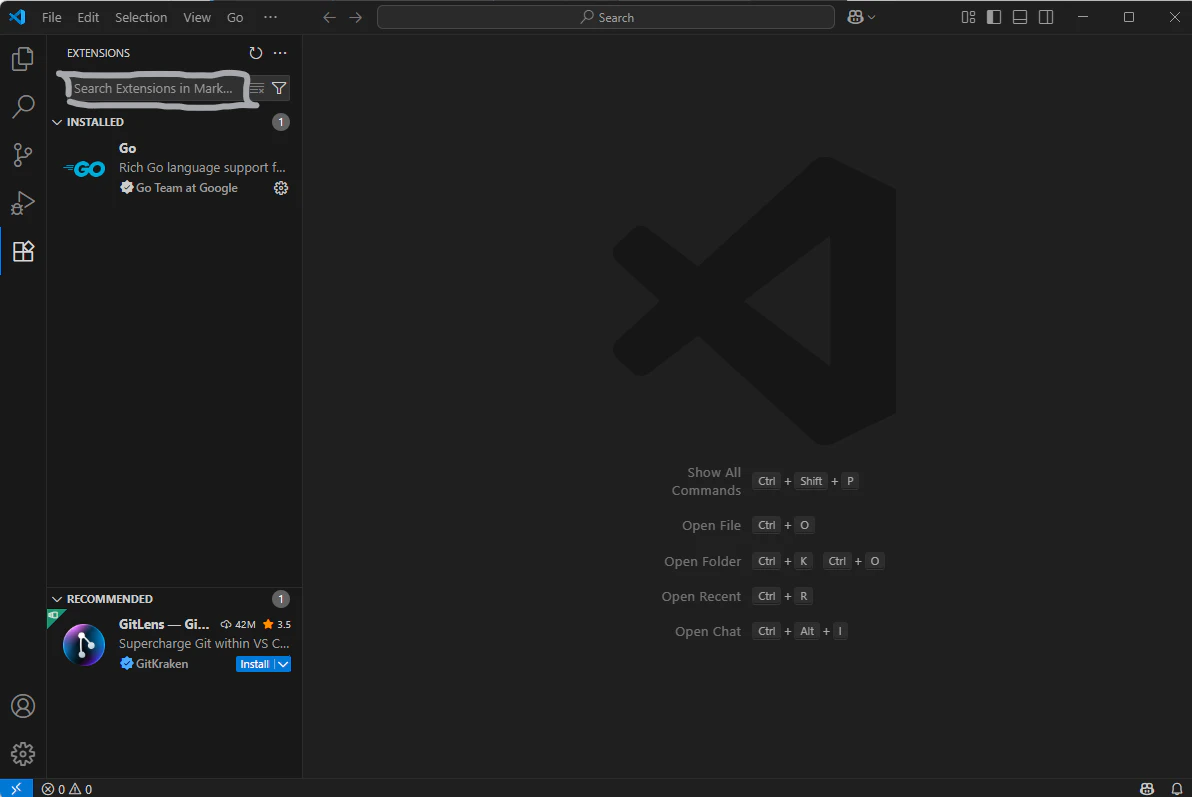Screen dimensions: 1192x797
Task: Click Show All Commands label
Action: [706, 481]
